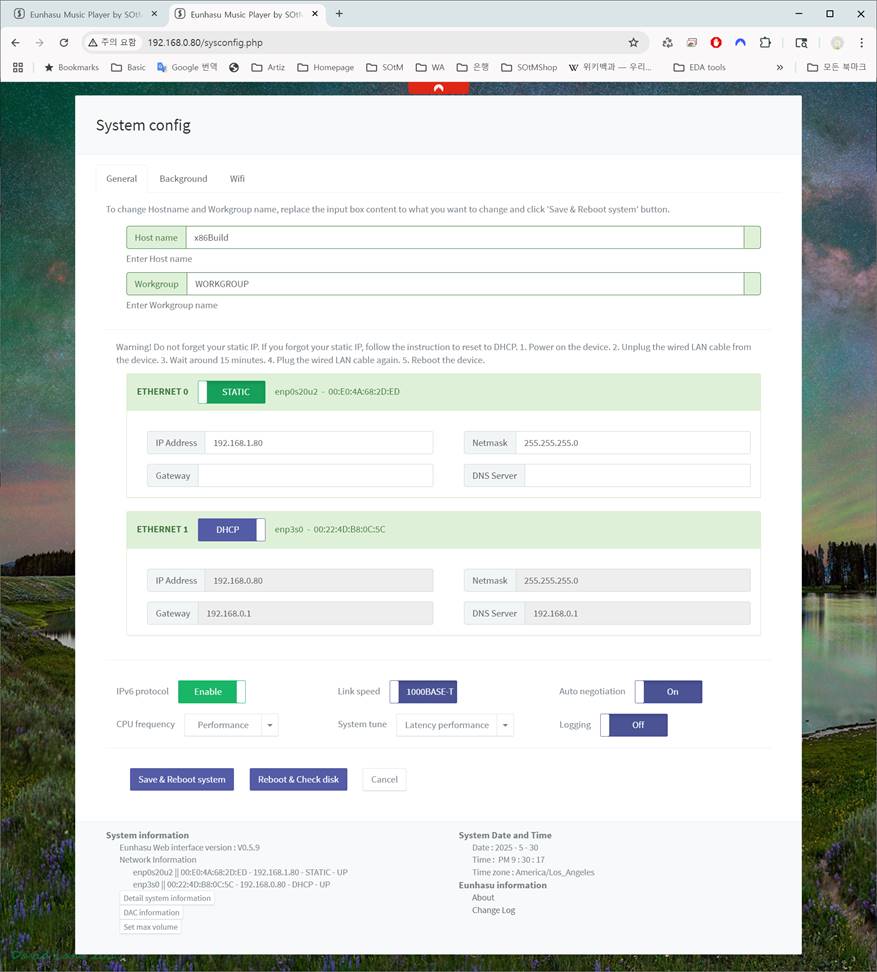
Task: Click the Reboot & Check disk button
Action: (x=298, y=780)
